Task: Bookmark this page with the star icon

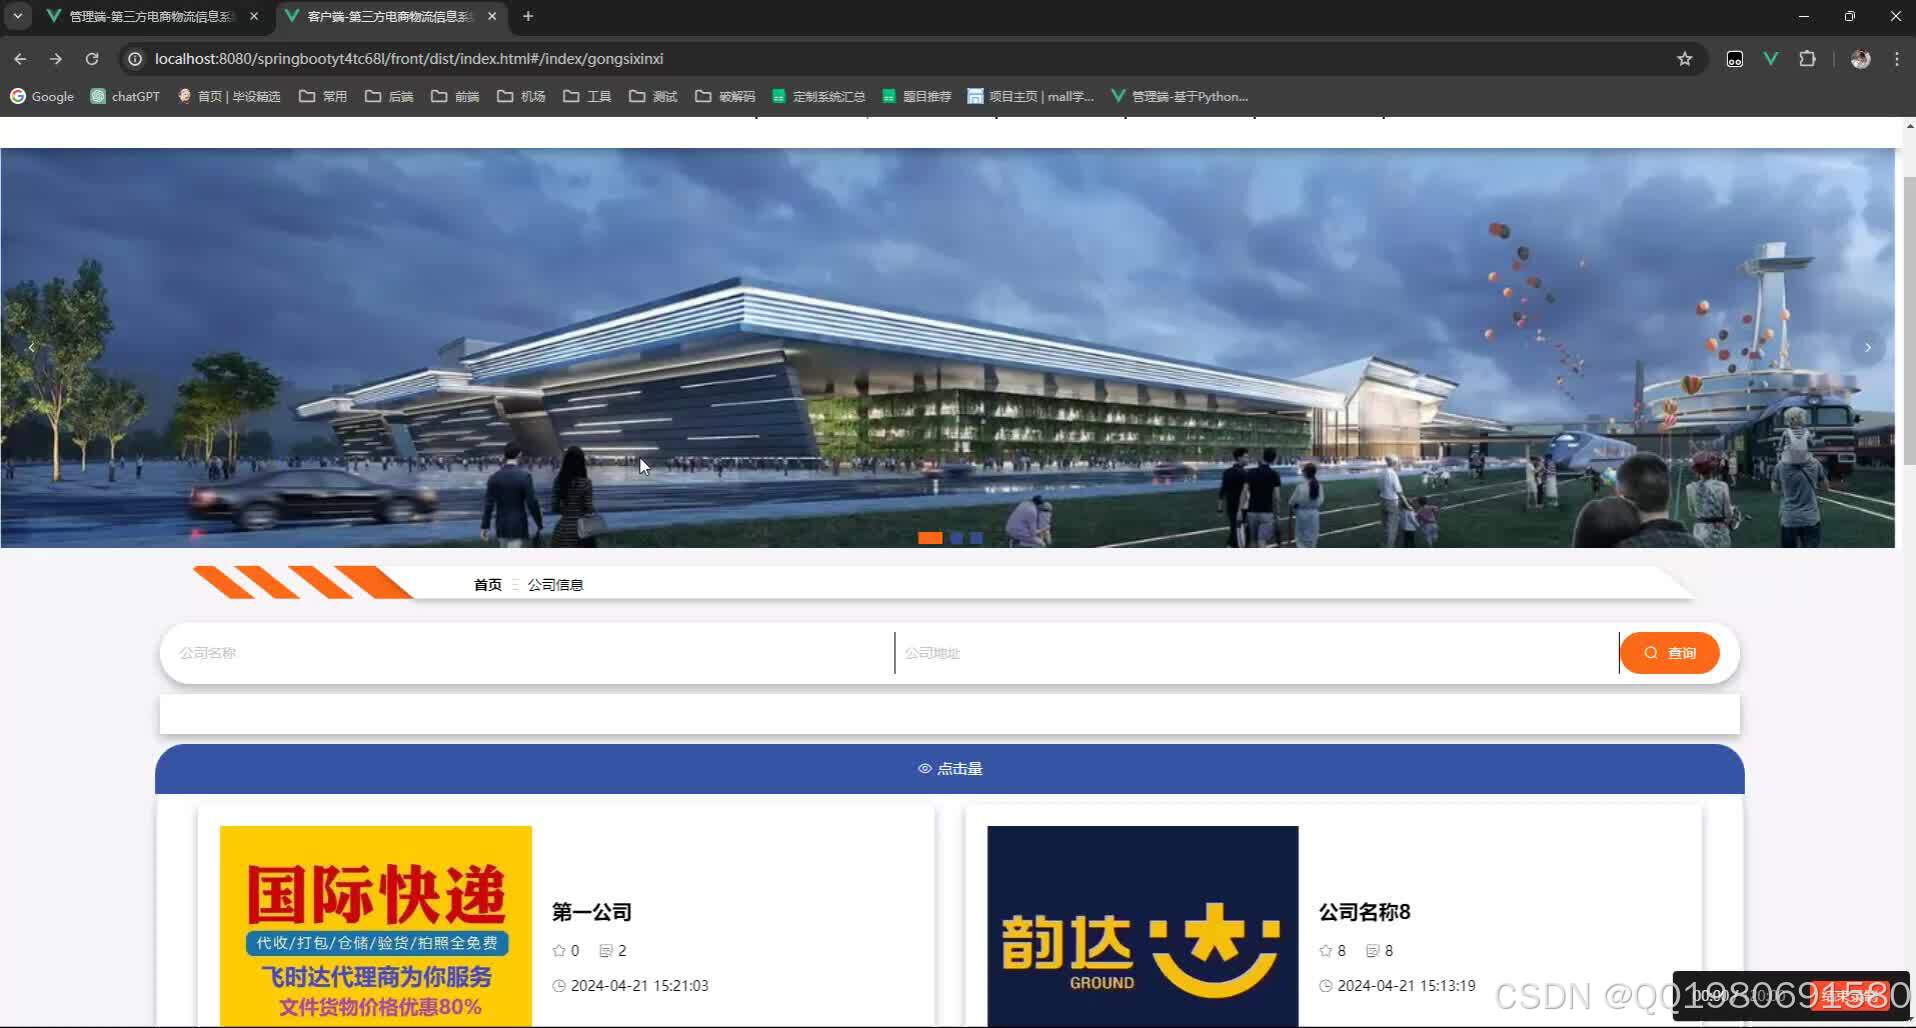Action: pos(1686,58)
